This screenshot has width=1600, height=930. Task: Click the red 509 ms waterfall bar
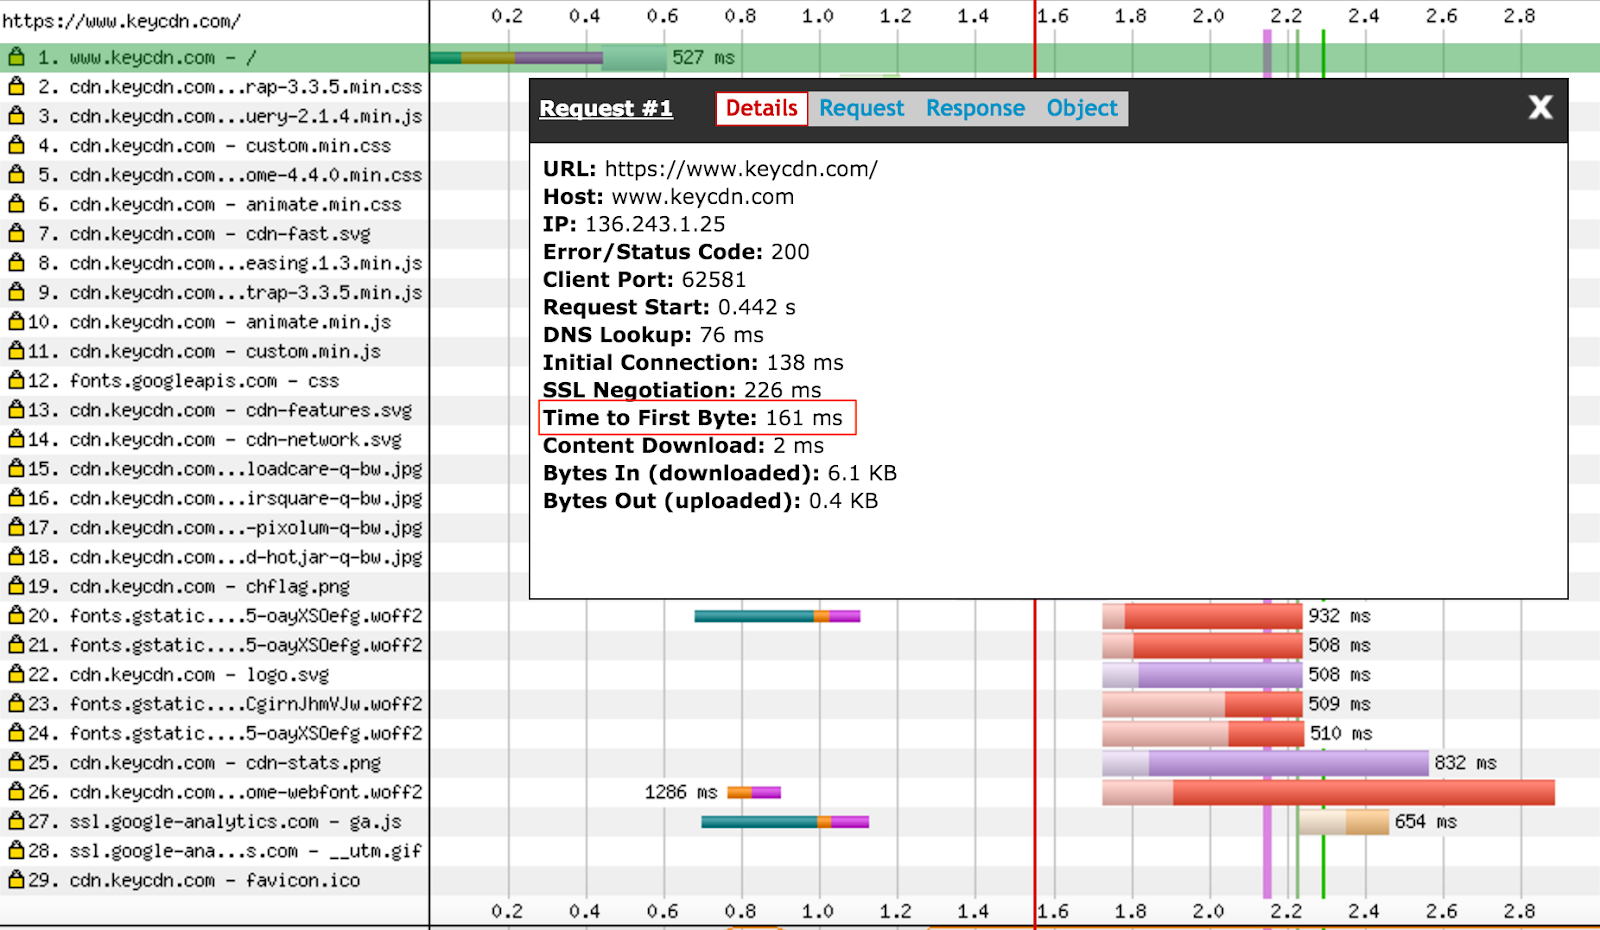tap(1202, 704)
